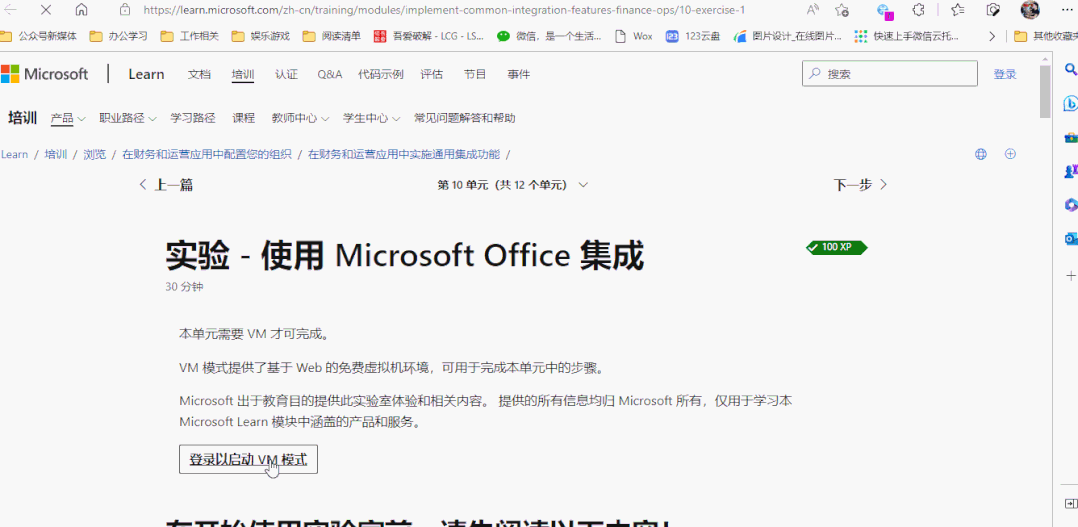Open the profile avatar

[1030, 10]
